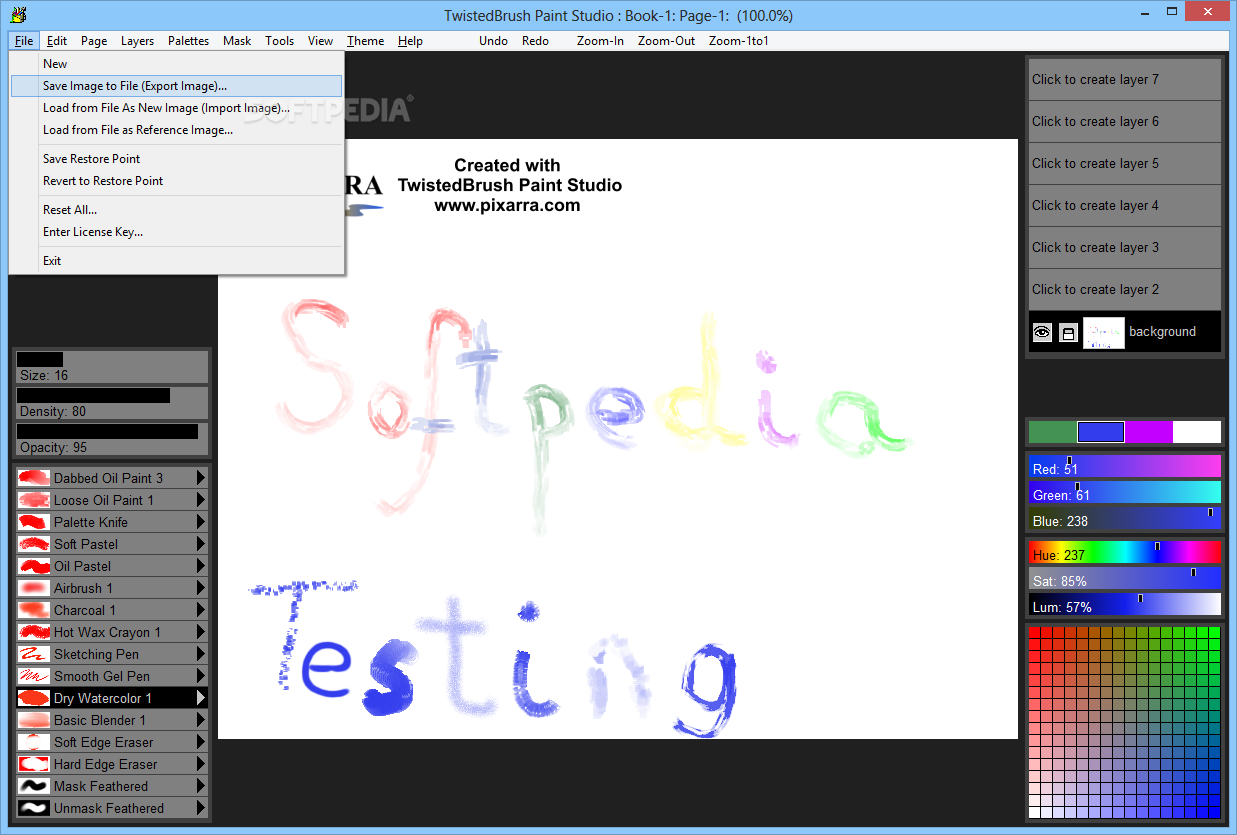Pick the Hot Wax Crayon 1 icon
1237x835 pixels.
point(34,632)
